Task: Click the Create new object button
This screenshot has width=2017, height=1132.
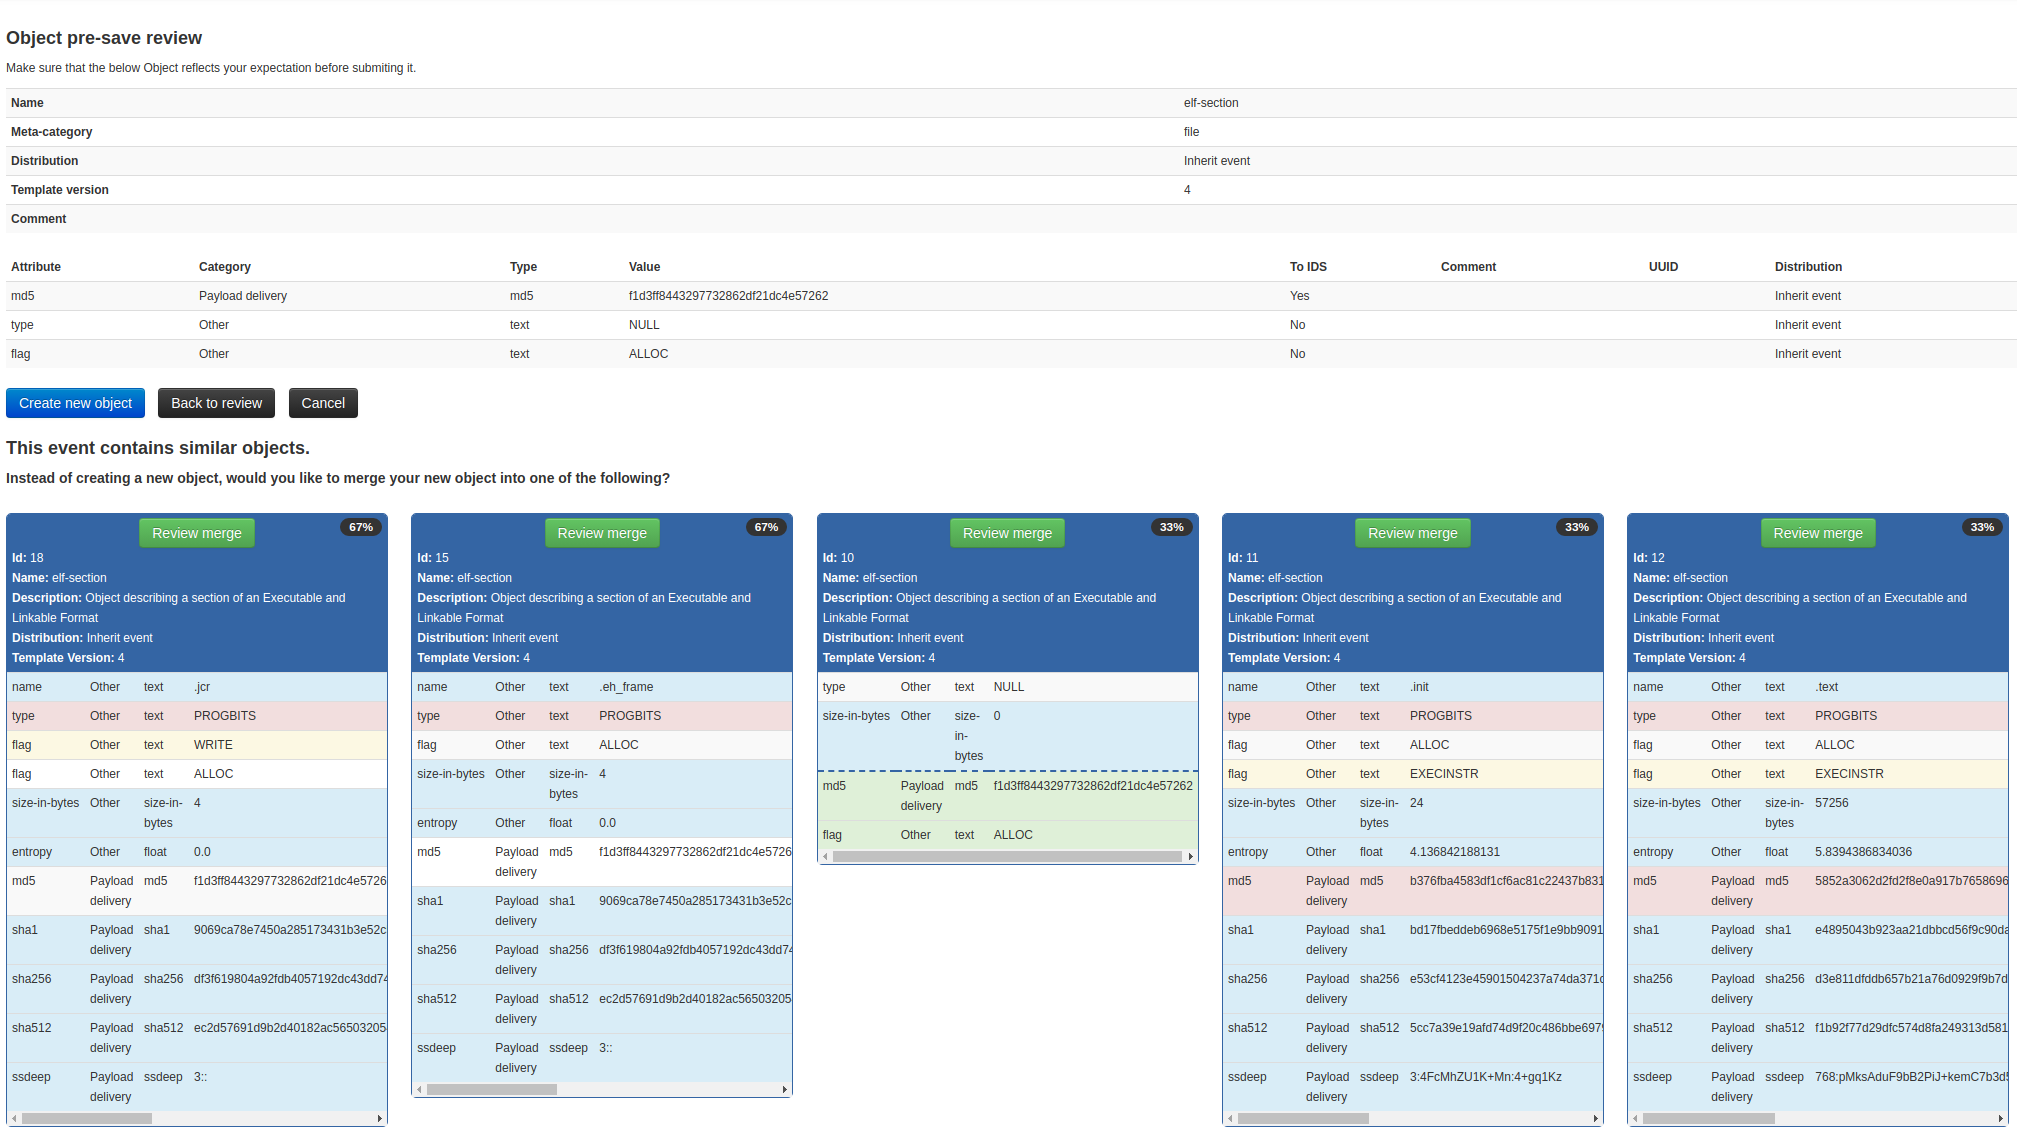Action: point(75,403)
